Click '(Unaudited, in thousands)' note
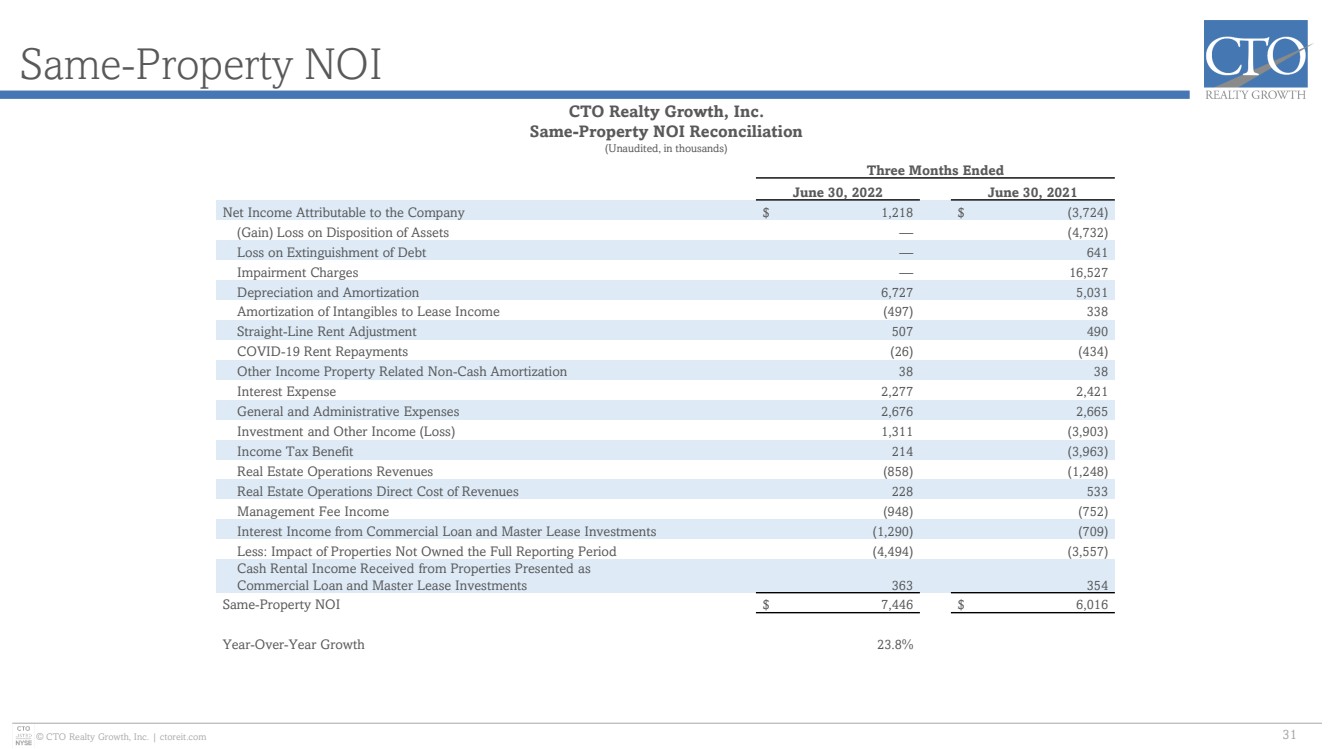Image resolution: width=1333 pixels, height=749 pixels. pyautogui.click(x=666, y=149)
